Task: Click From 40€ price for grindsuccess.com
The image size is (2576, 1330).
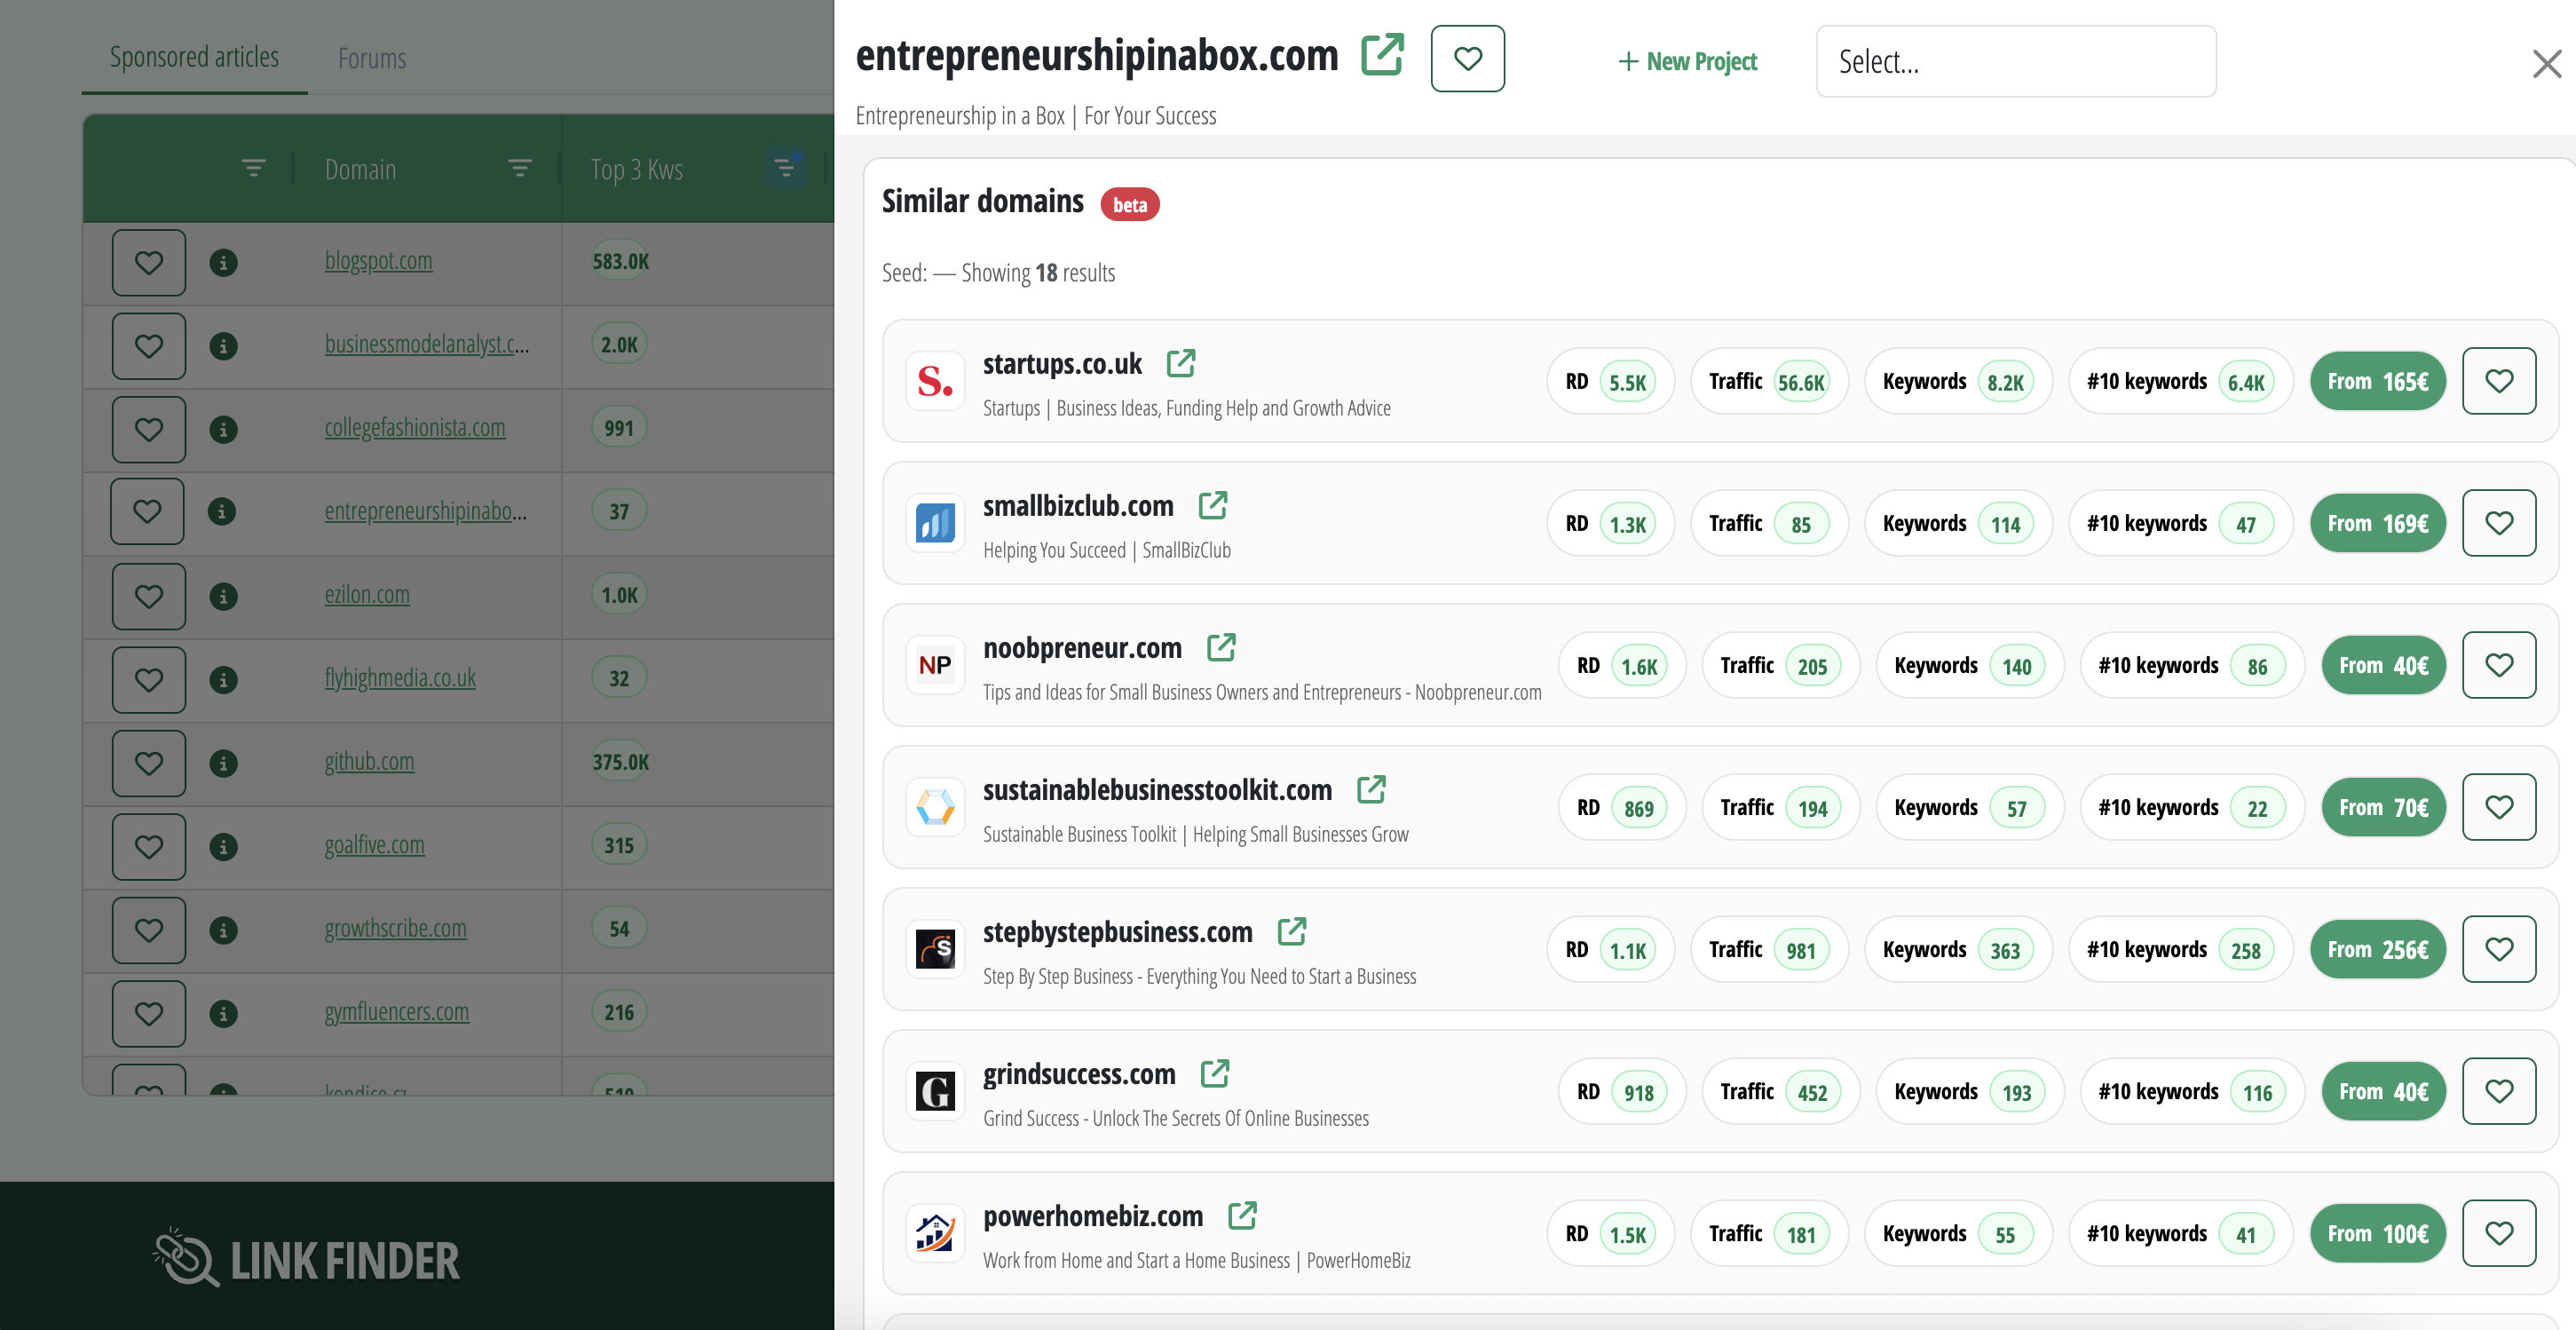Action: coord(2383,1091)
